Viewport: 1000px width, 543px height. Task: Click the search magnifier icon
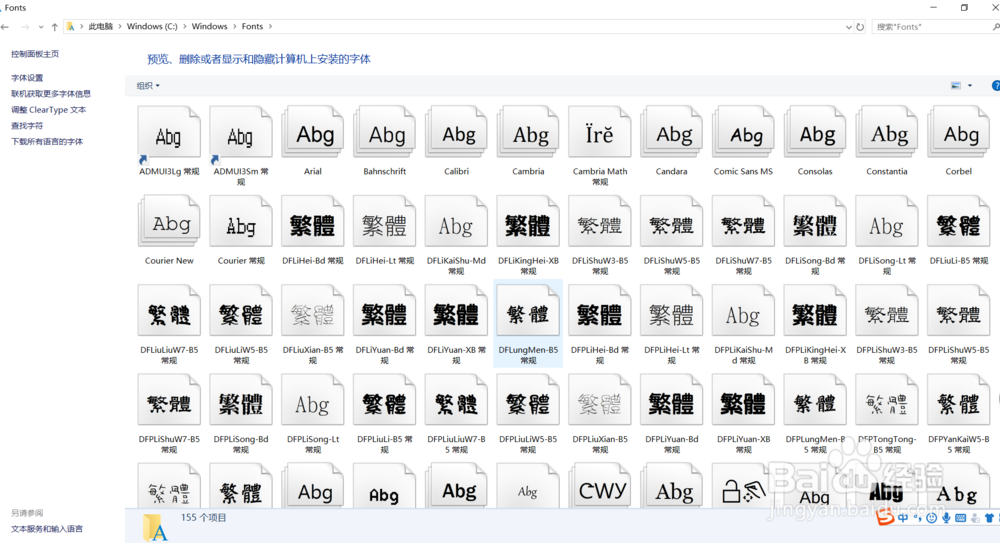tap(996, 27)
